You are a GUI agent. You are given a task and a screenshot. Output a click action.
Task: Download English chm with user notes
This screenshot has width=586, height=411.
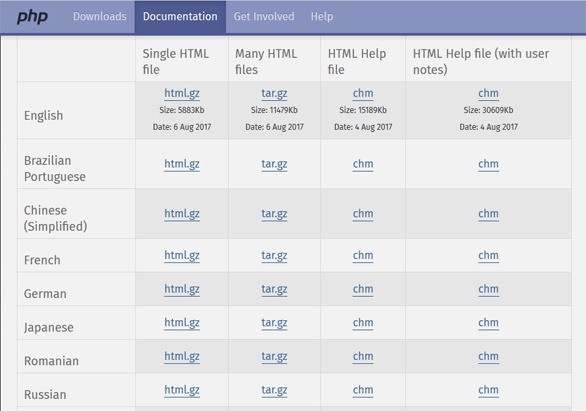click(488, 93)
